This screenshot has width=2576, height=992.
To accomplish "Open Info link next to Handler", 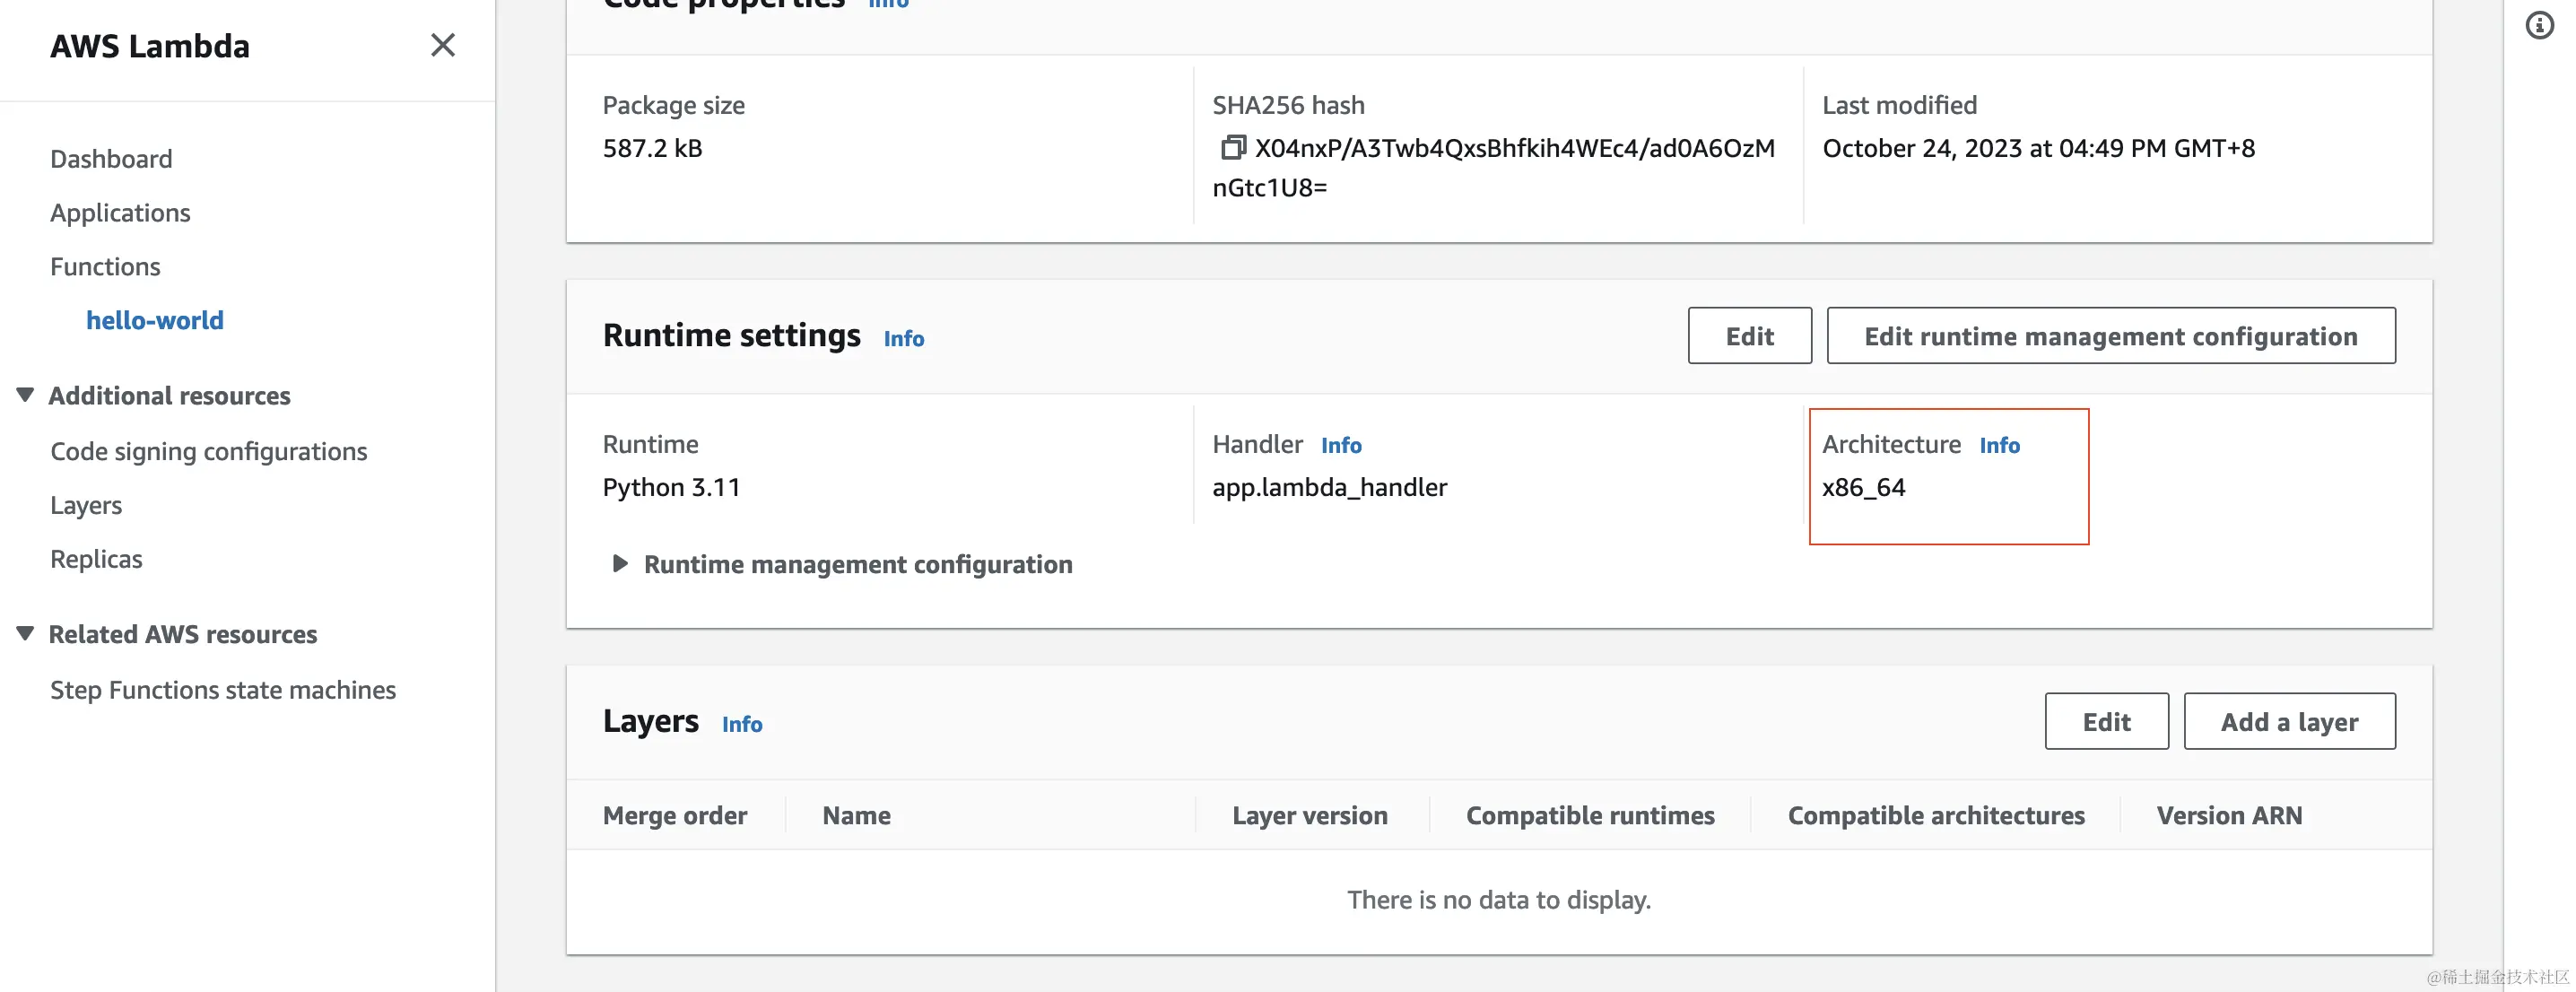I will click(x=1340, y=446).
